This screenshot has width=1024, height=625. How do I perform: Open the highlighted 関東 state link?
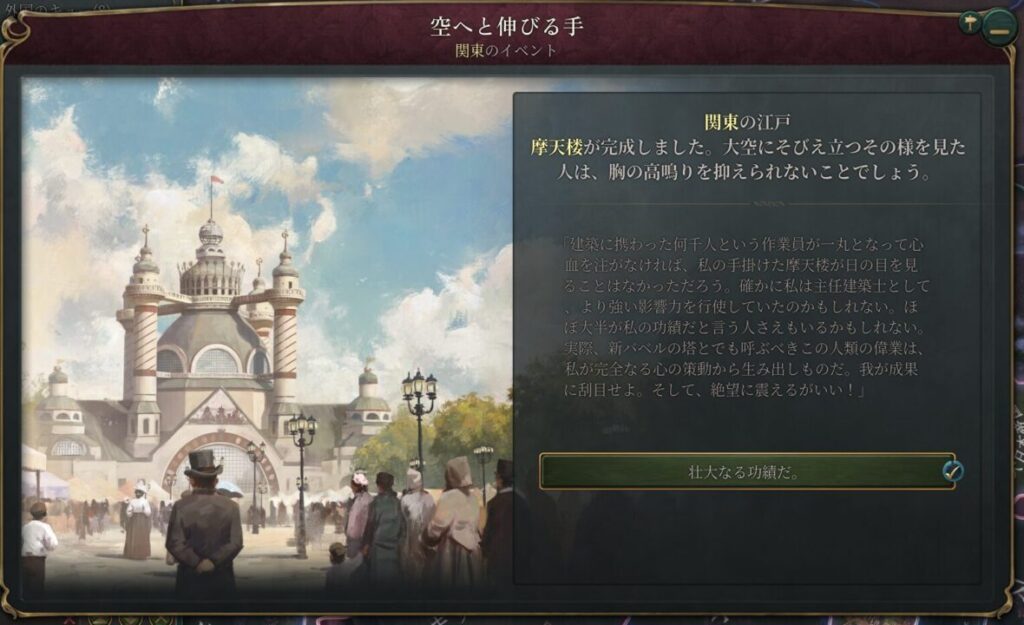click(720, 122)
